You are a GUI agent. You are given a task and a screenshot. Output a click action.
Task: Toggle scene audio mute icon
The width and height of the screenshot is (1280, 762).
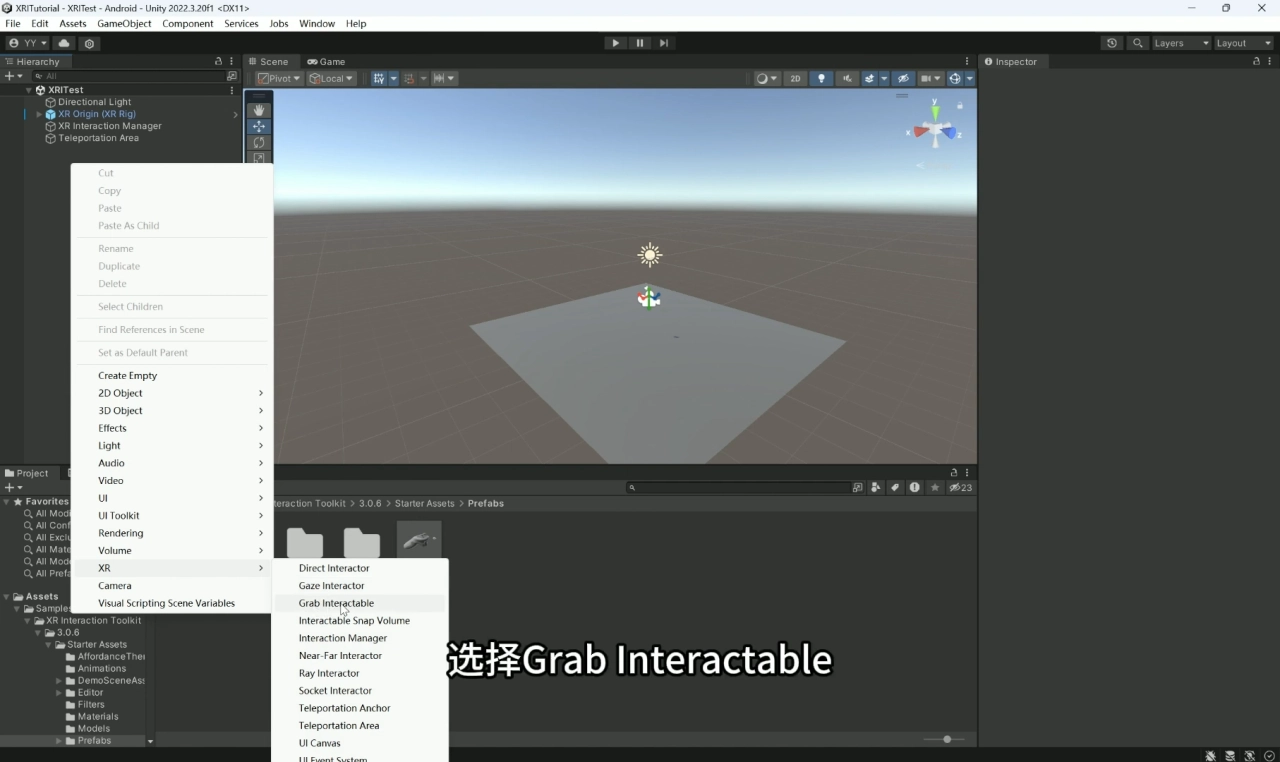click(847, 78)
